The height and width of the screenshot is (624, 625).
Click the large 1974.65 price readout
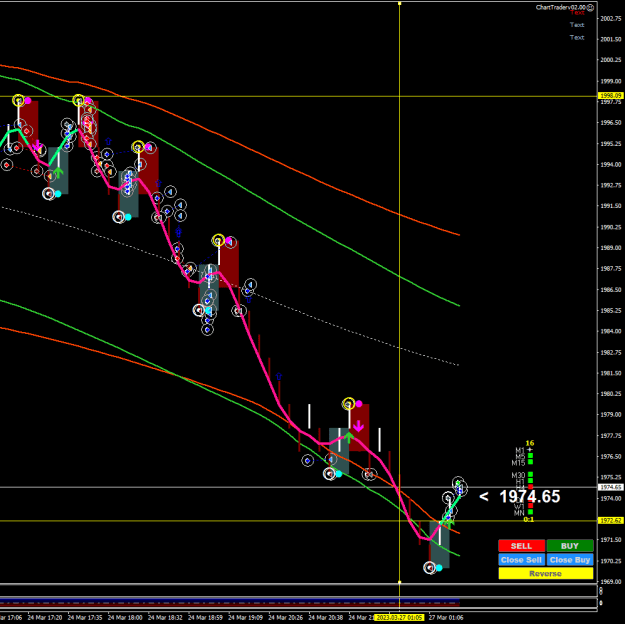529,497
